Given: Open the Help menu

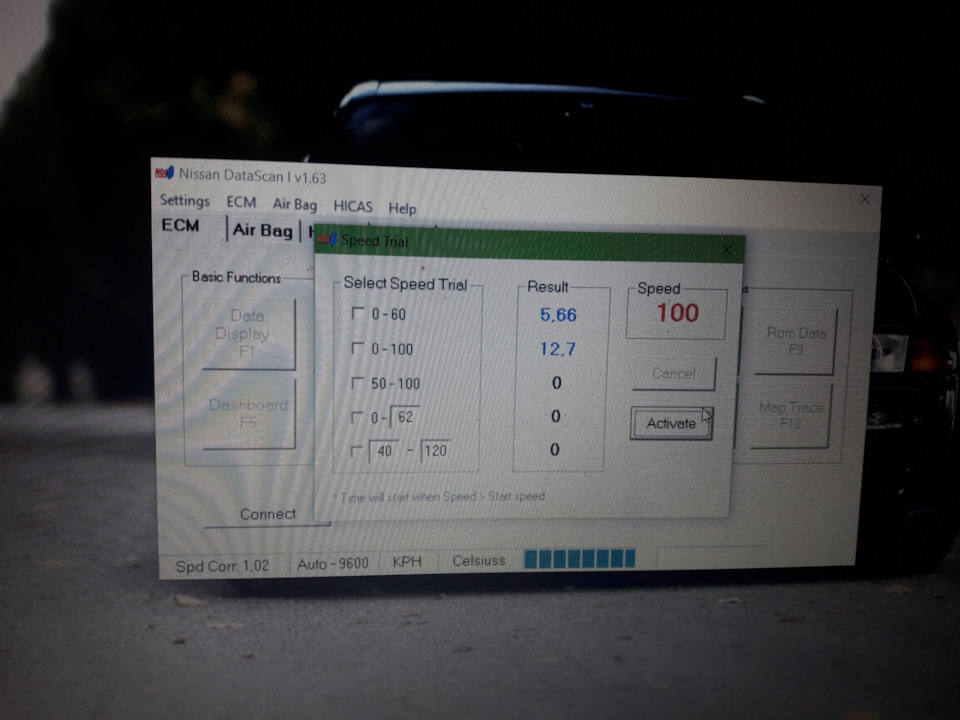Looking at the screenshot, I should coord(402,208).
